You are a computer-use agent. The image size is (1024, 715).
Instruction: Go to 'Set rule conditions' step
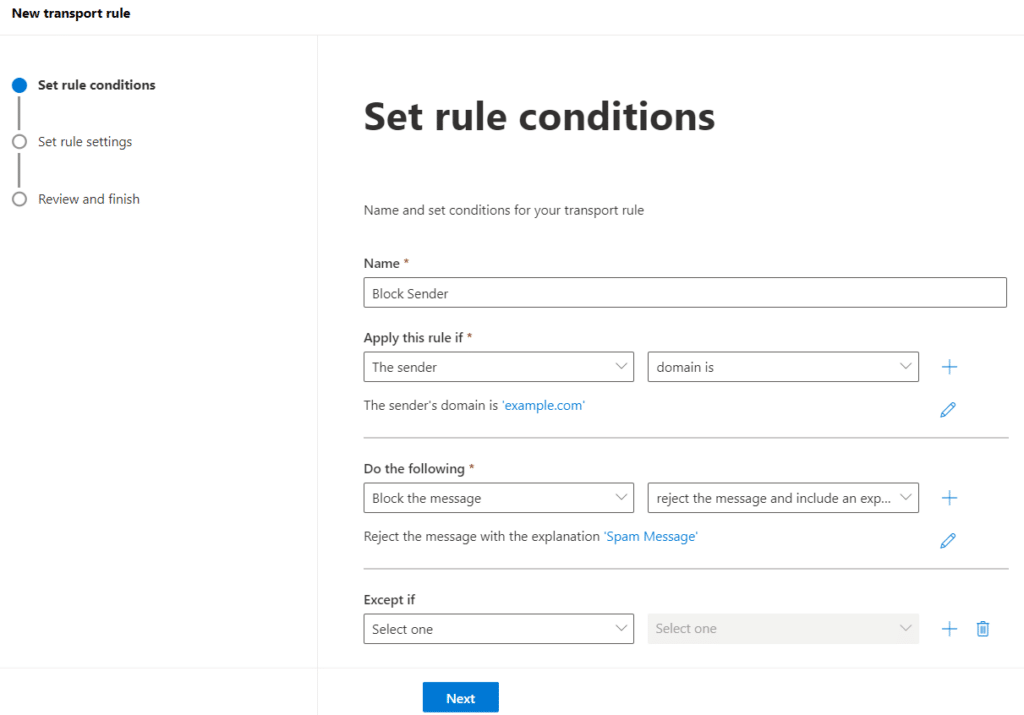(x=96, y=85)
